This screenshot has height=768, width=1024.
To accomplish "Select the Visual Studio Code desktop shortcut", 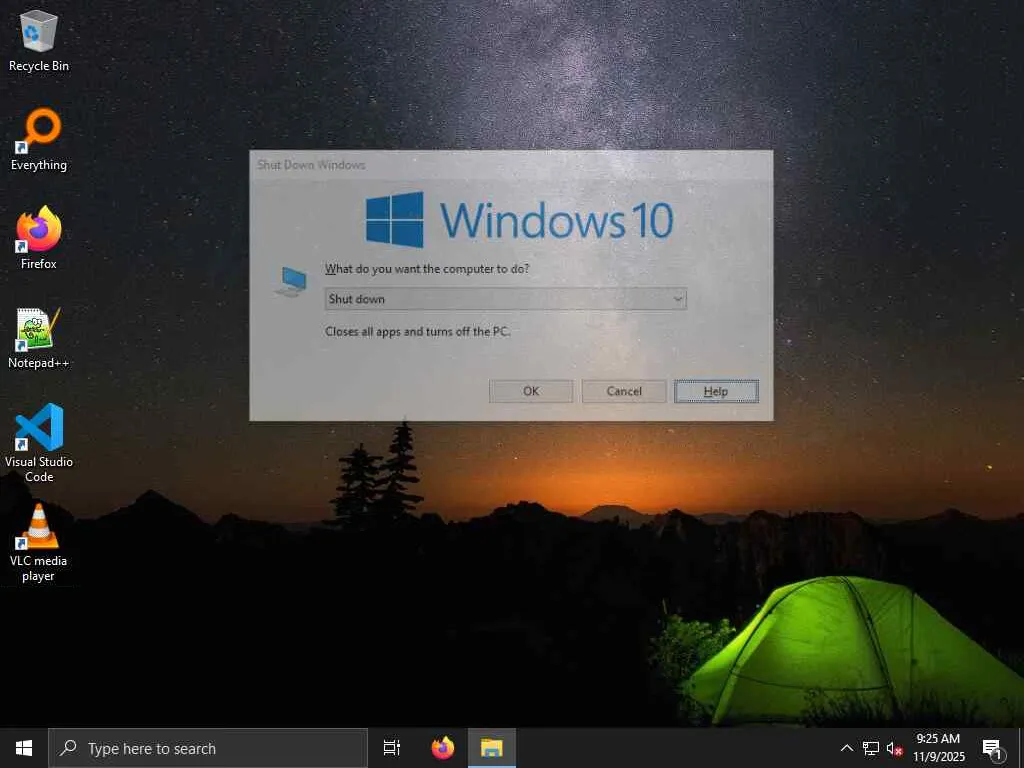I will pos(39,443).
